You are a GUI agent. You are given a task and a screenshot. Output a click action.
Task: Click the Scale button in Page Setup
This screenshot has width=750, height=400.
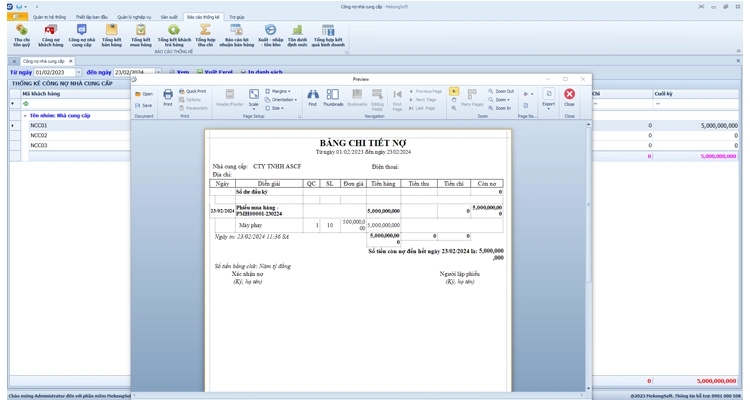[x=254, y=97]
